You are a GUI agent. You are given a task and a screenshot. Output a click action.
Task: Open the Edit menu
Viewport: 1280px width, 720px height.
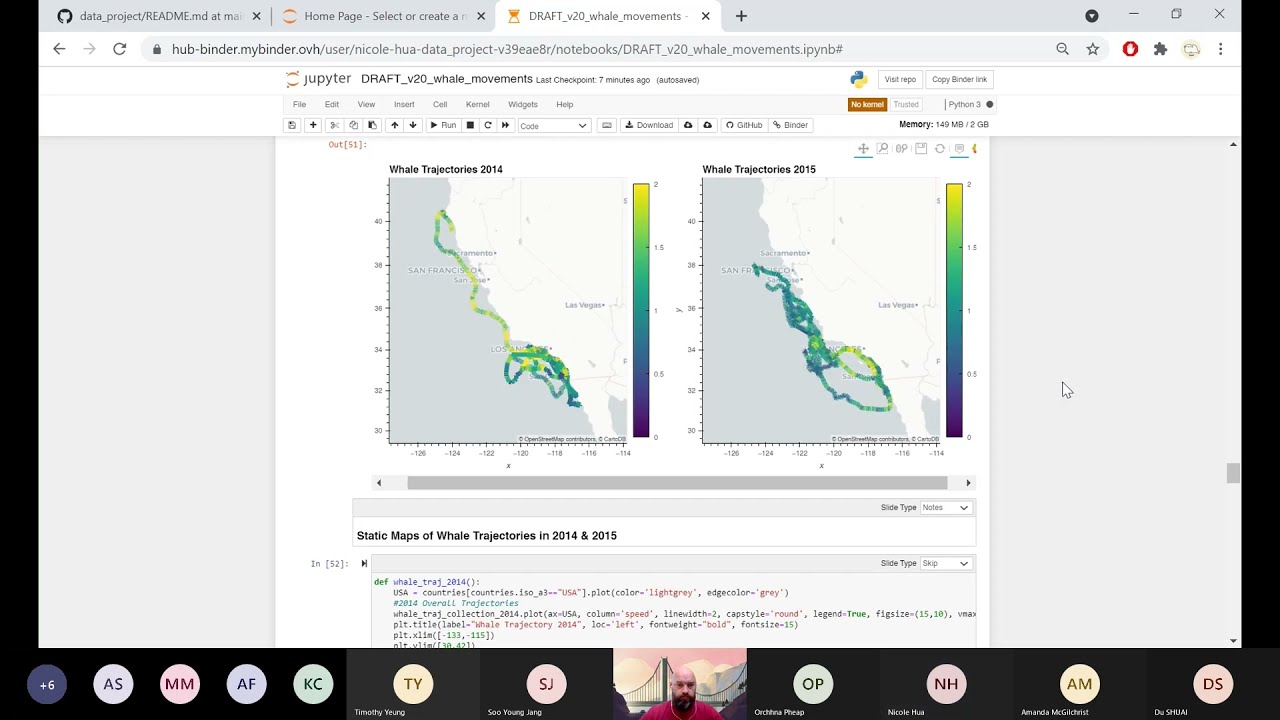332,104
